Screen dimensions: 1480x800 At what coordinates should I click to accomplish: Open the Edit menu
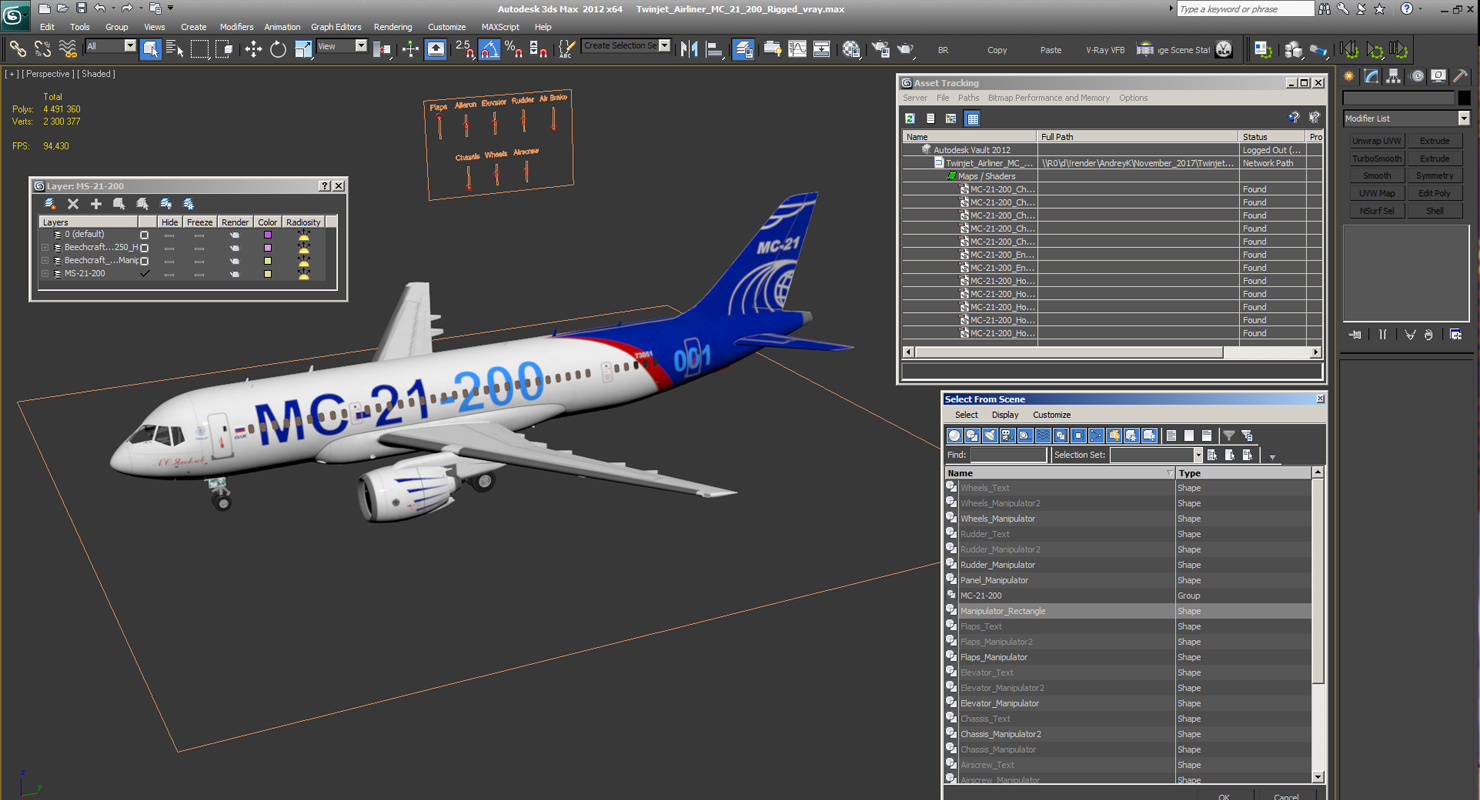[47, 27]
